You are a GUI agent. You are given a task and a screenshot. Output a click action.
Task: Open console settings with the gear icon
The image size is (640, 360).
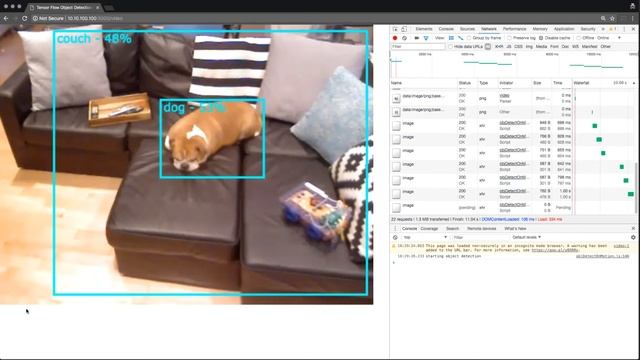[633, 237]
